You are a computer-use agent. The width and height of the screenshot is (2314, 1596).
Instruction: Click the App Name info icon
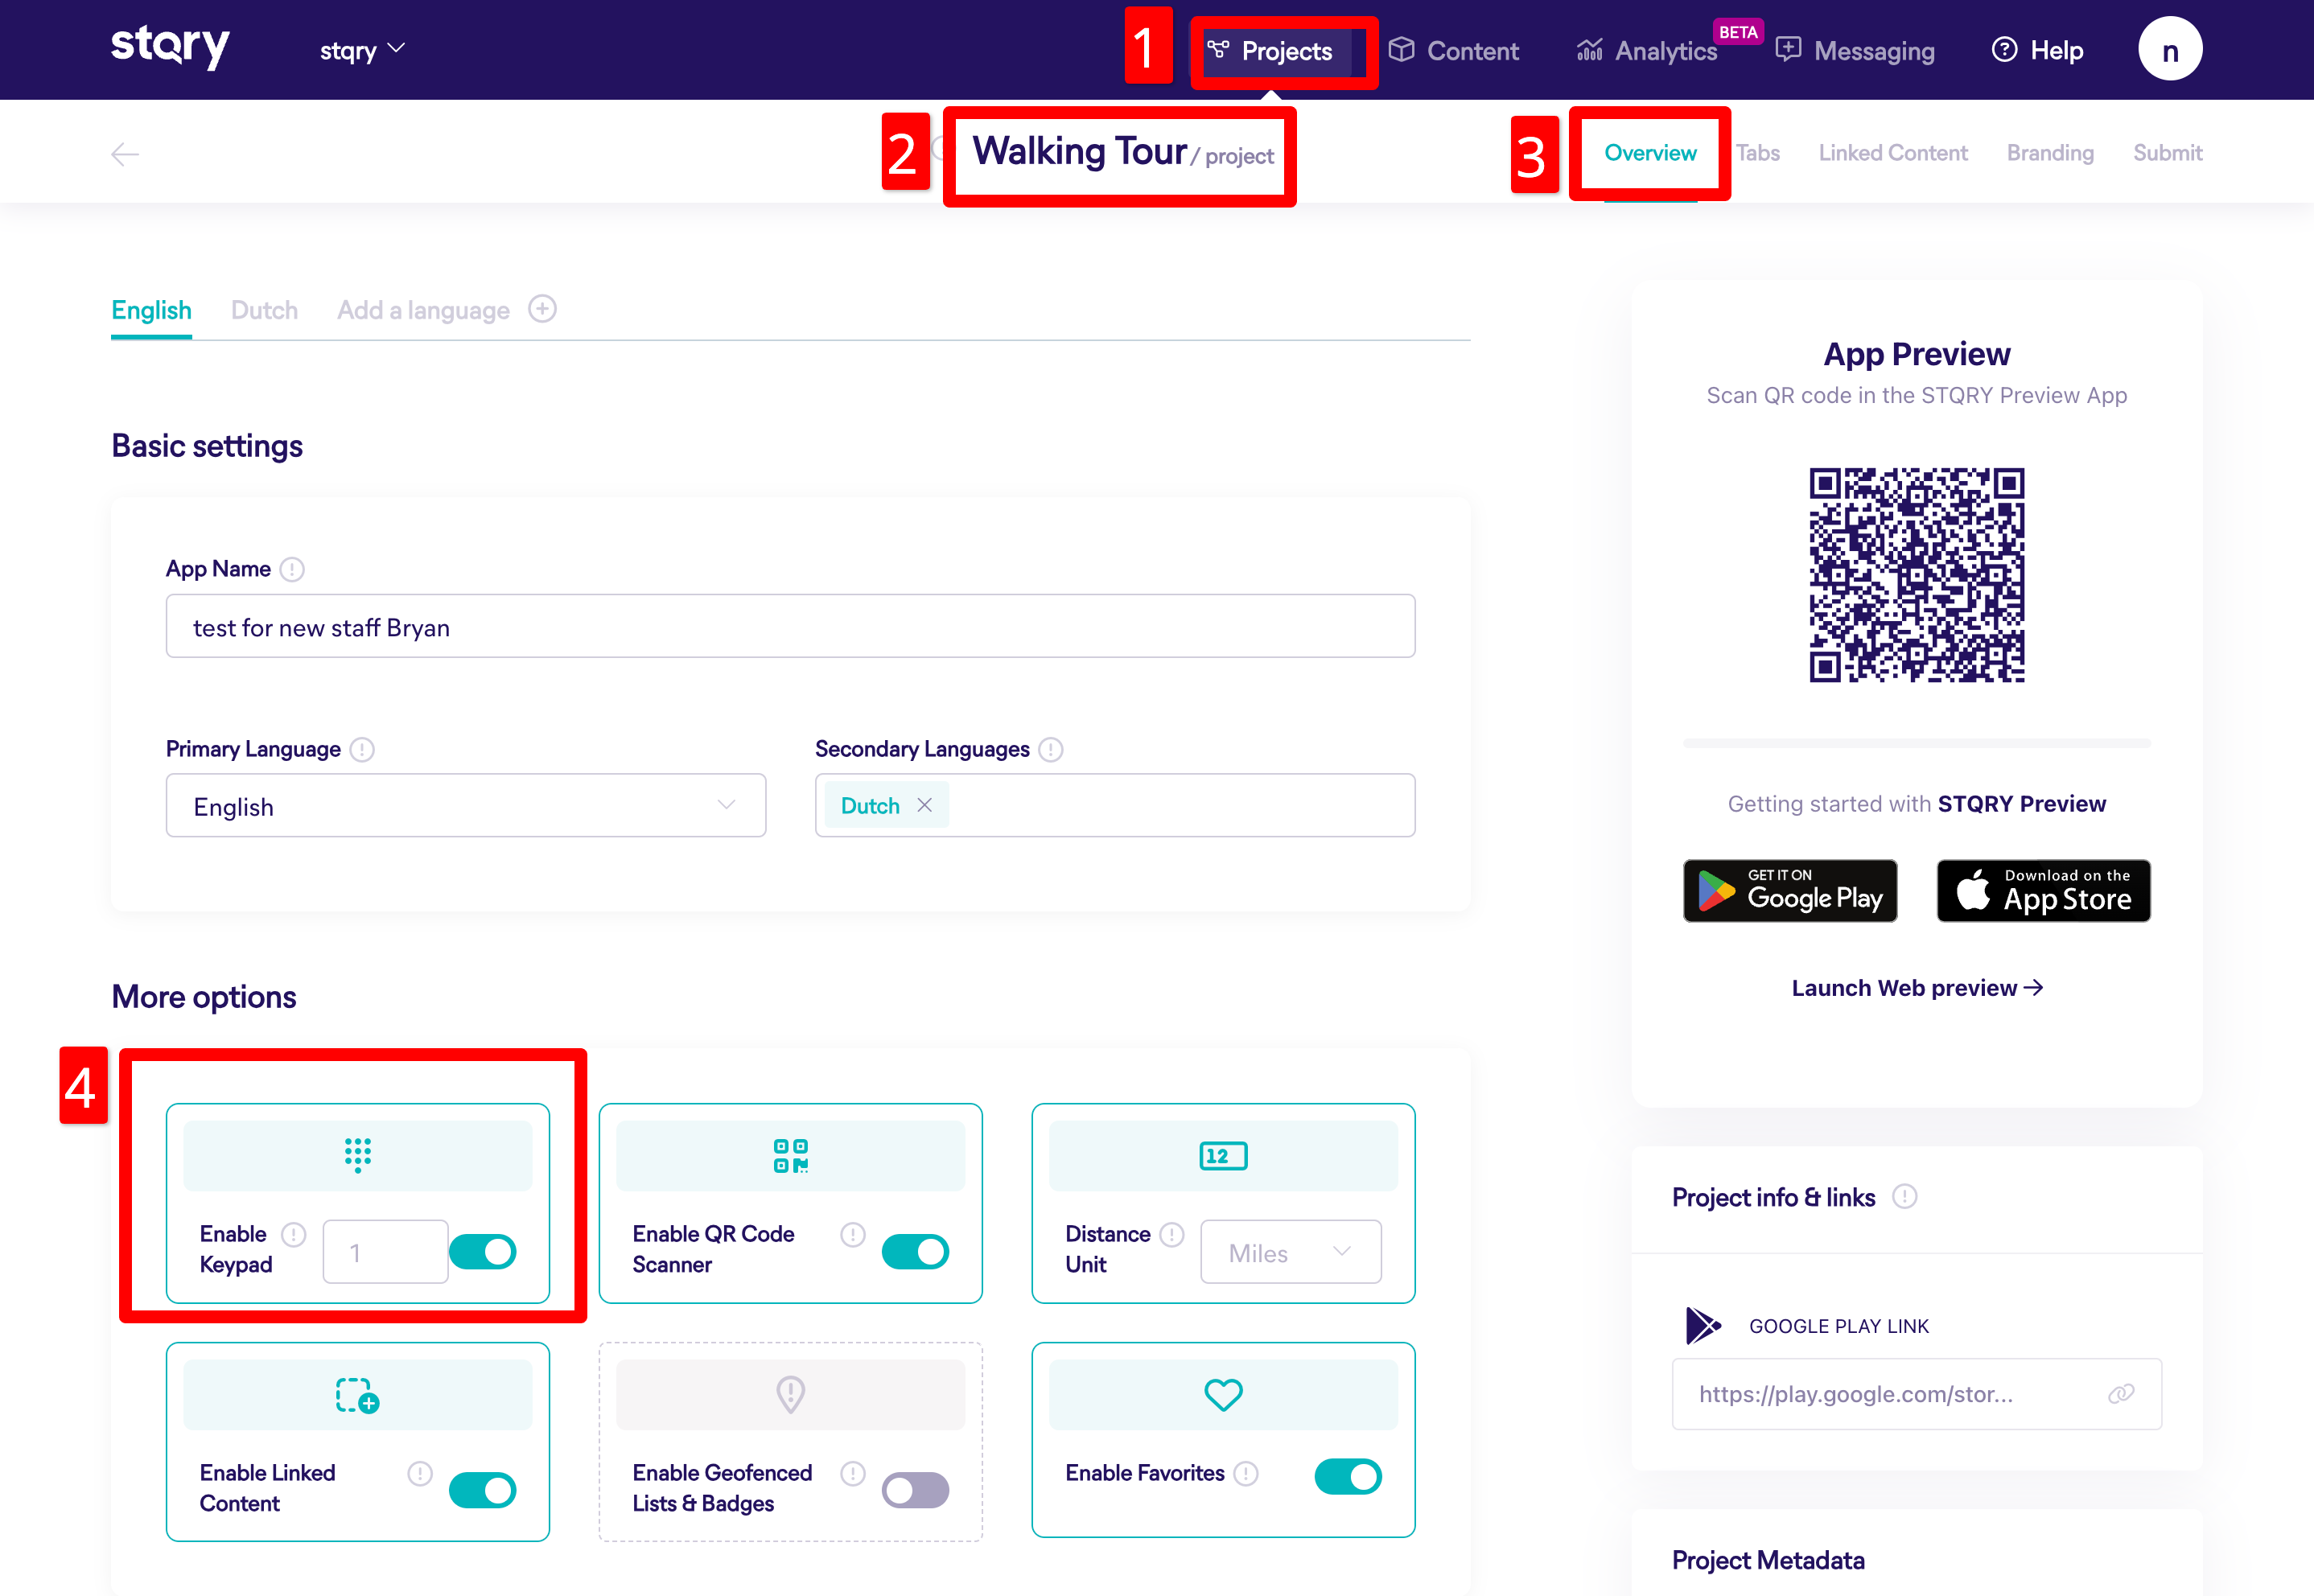click(x=292, y=569)
